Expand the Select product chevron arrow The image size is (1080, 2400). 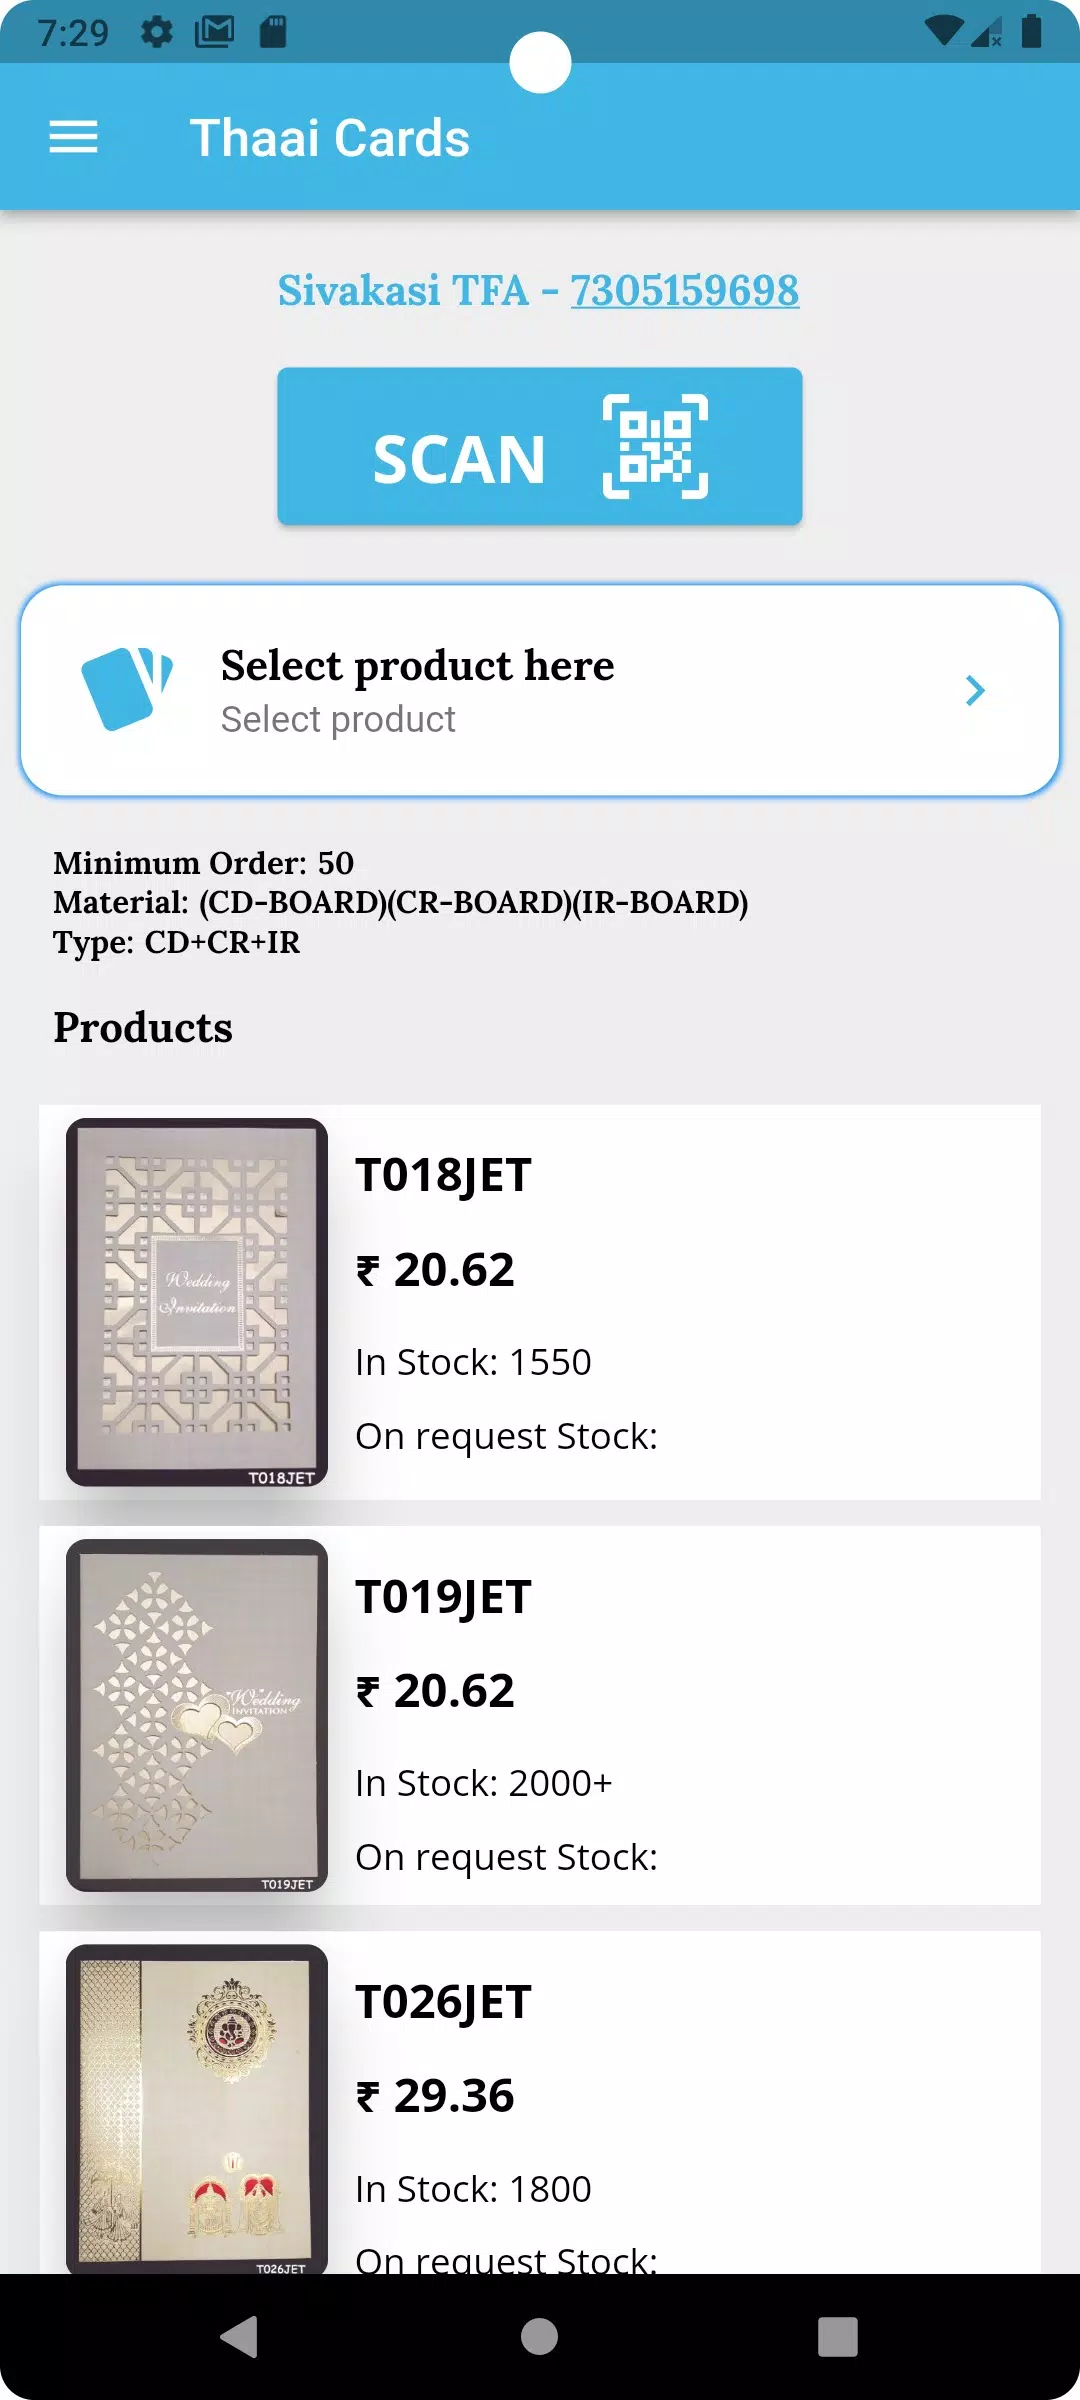[x=975, y=690]
